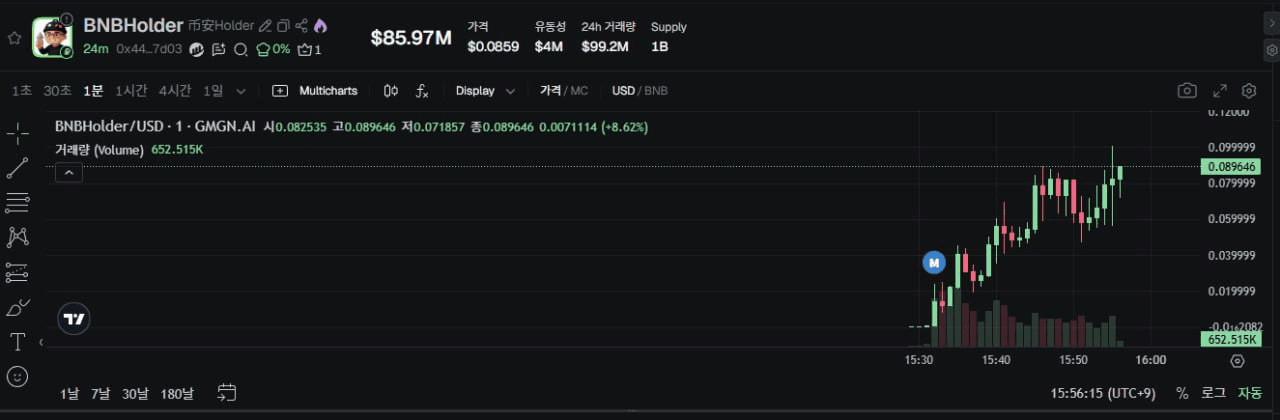Share the BNBHolder token
Viewport: 1280px width, 420px height.
[x=301, y=26]
